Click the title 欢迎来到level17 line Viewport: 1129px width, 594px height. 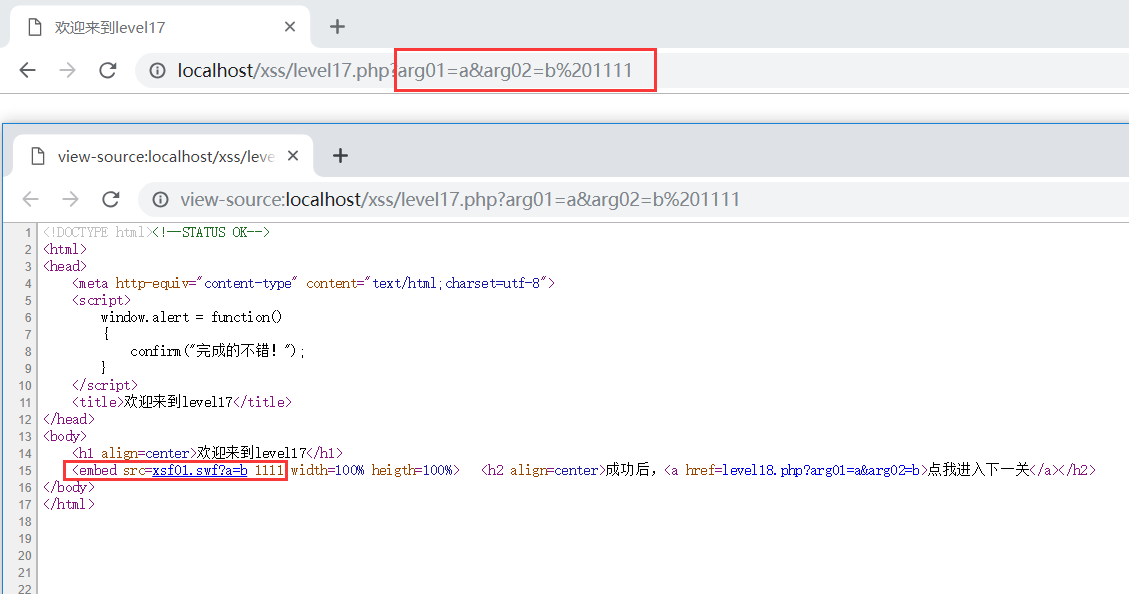(181, 402)
